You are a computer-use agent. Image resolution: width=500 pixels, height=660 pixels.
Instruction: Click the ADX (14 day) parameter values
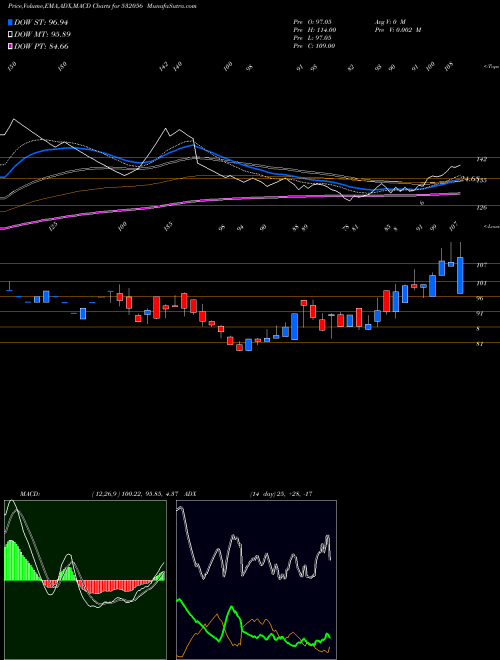pyautogui.click(x=281, y=494)
